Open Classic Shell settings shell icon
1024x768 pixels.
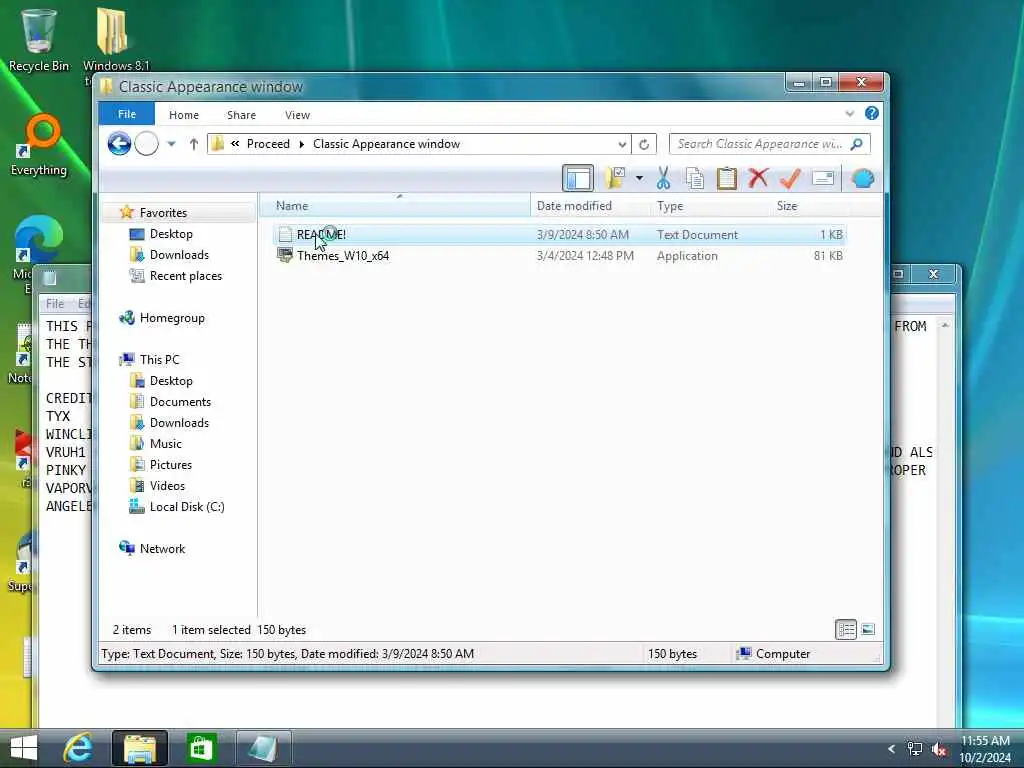(x=863, y=178)
